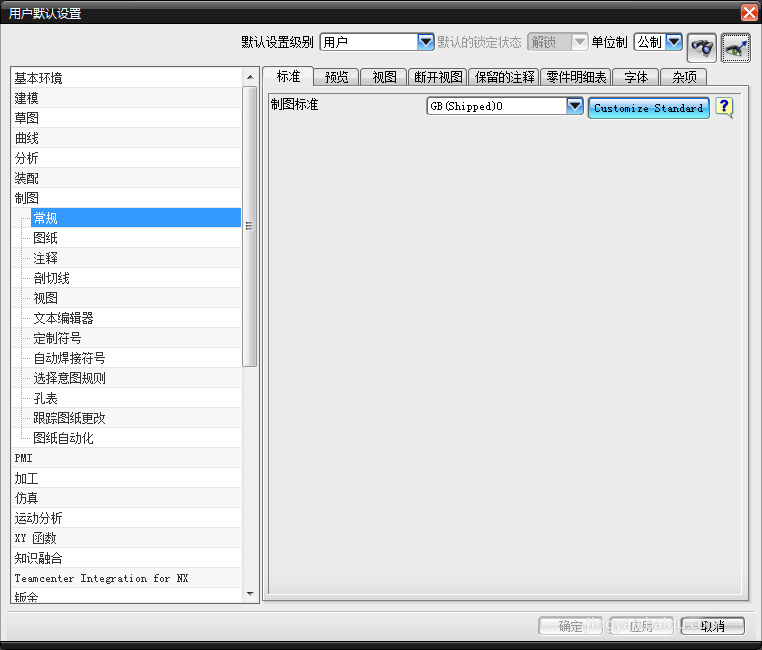Select 图纸 under 制图
The width and height of the screenshot is (762, 650).
point(136,238)
